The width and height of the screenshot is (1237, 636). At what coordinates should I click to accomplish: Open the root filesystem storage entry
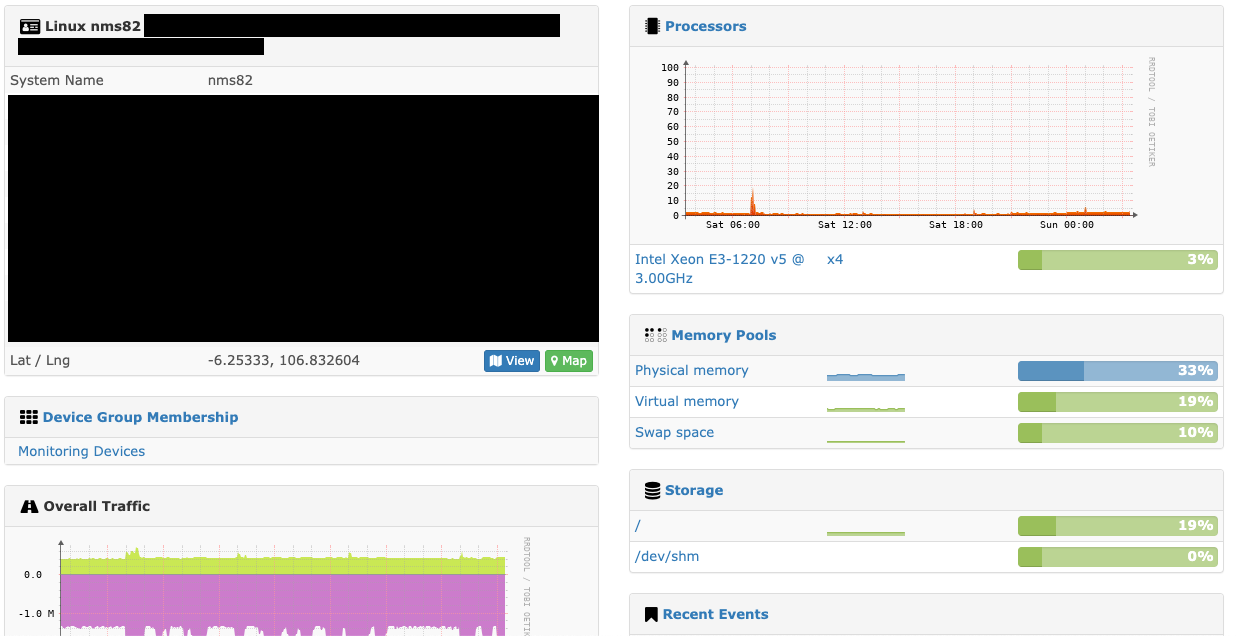tap(636, 525)
